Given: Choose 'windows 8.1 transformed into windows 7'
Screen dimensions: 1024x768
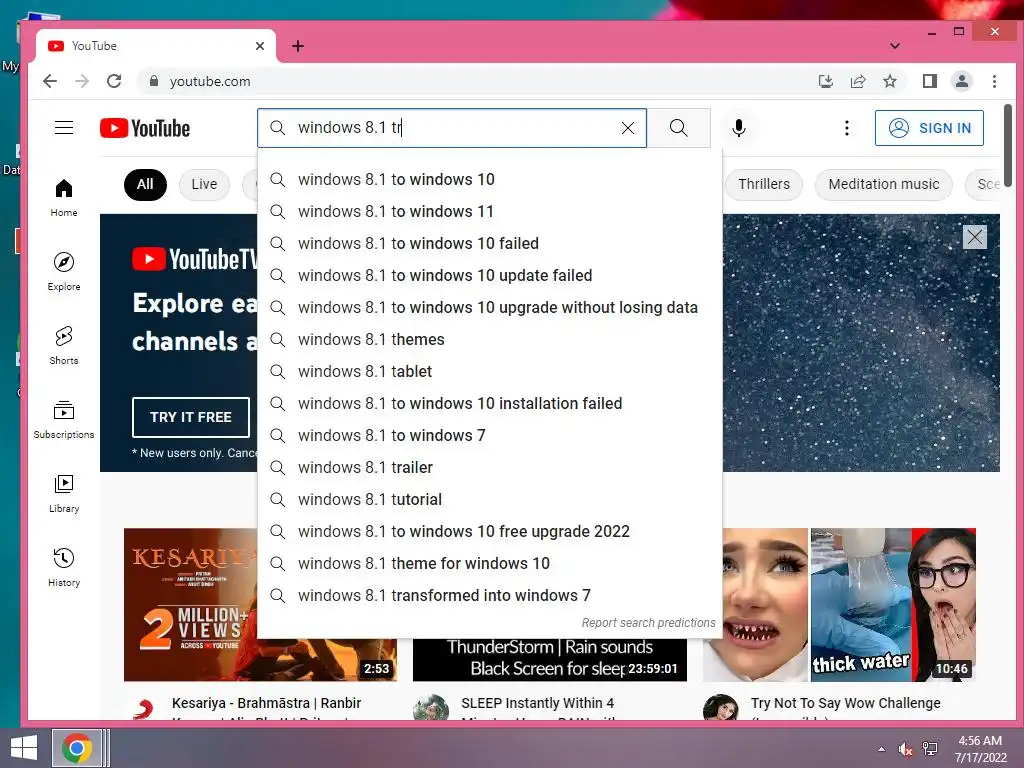Looking at the screenshot, I should (x=490, y=596).
